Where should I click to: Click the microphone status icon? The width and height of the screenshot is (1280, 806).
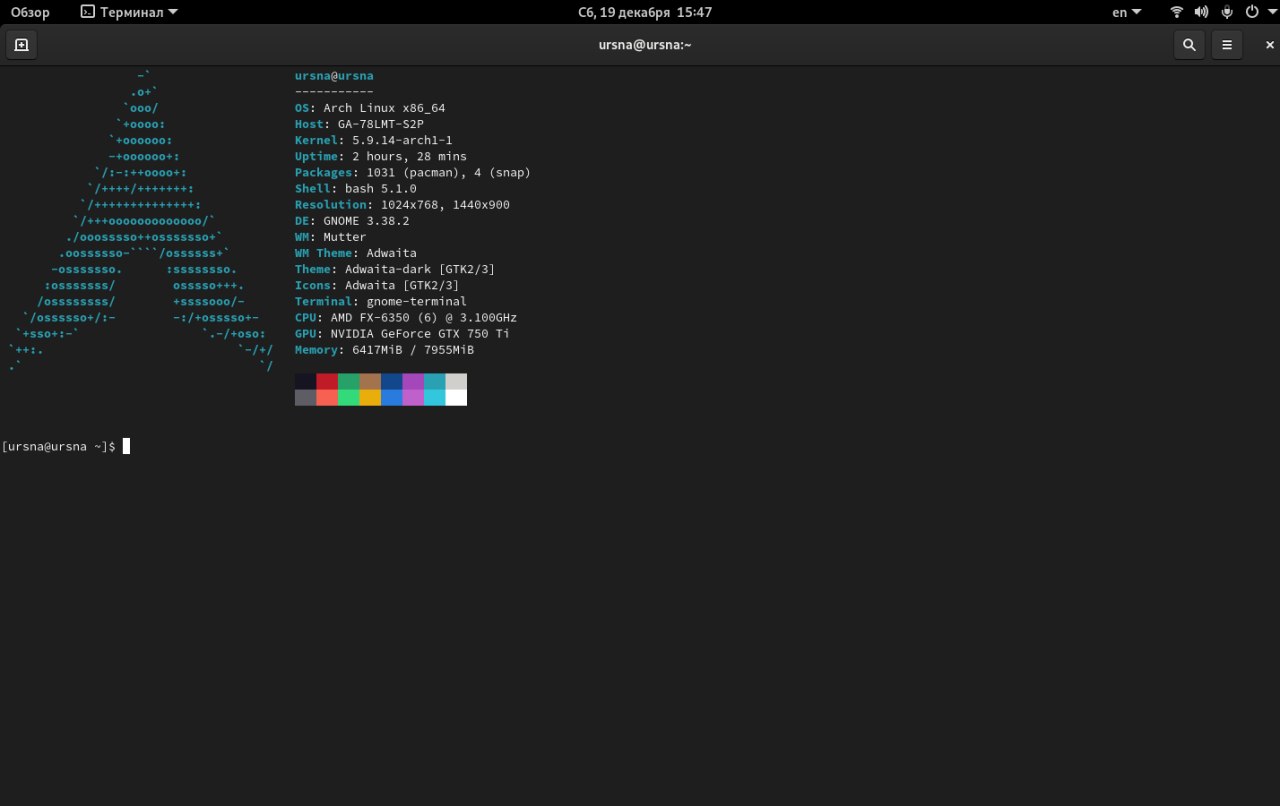click(1227, 12)
